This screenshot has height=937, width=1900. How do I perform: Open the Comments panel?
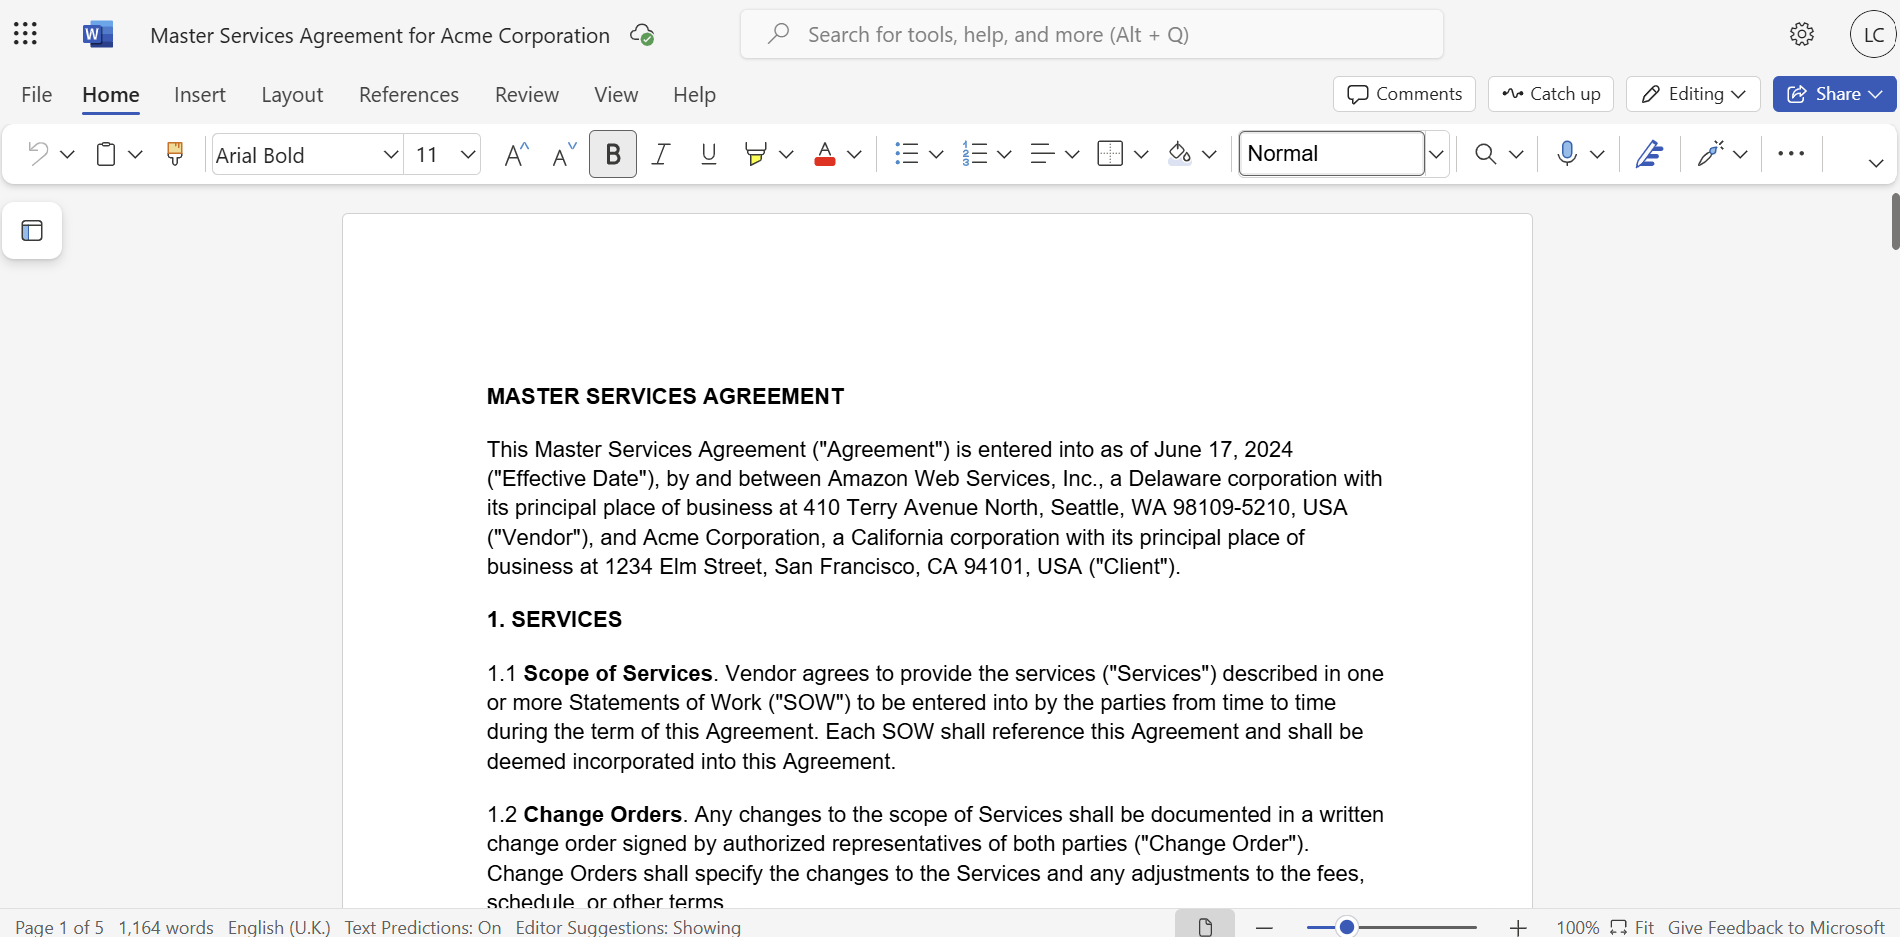tap(1403, 94)
